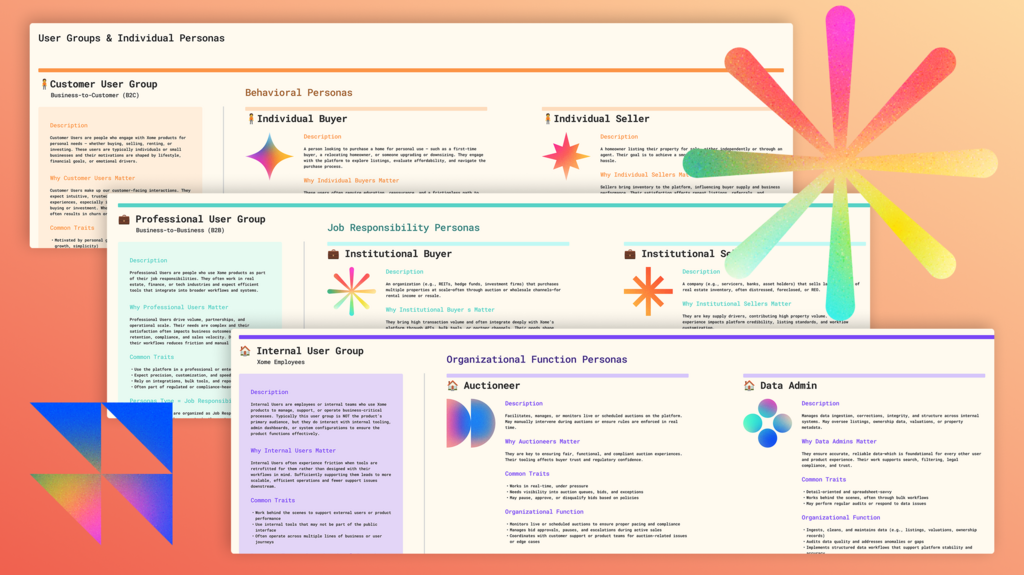Click the red-orange star Individual Seller icon

[x=566, y=156]
